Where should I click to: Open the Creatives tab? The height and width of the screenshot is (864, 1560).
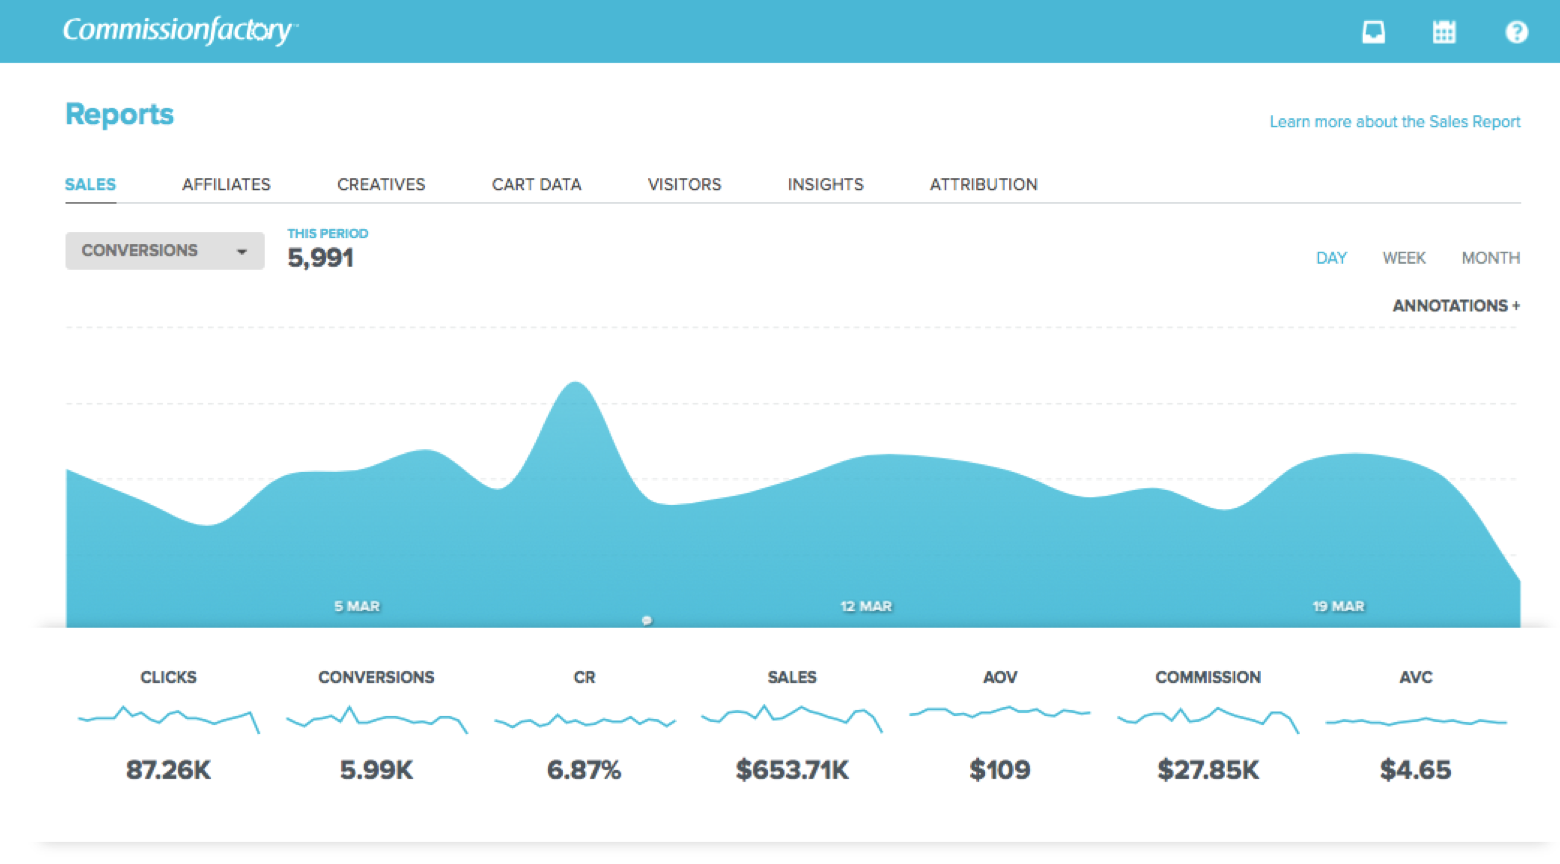381,184
